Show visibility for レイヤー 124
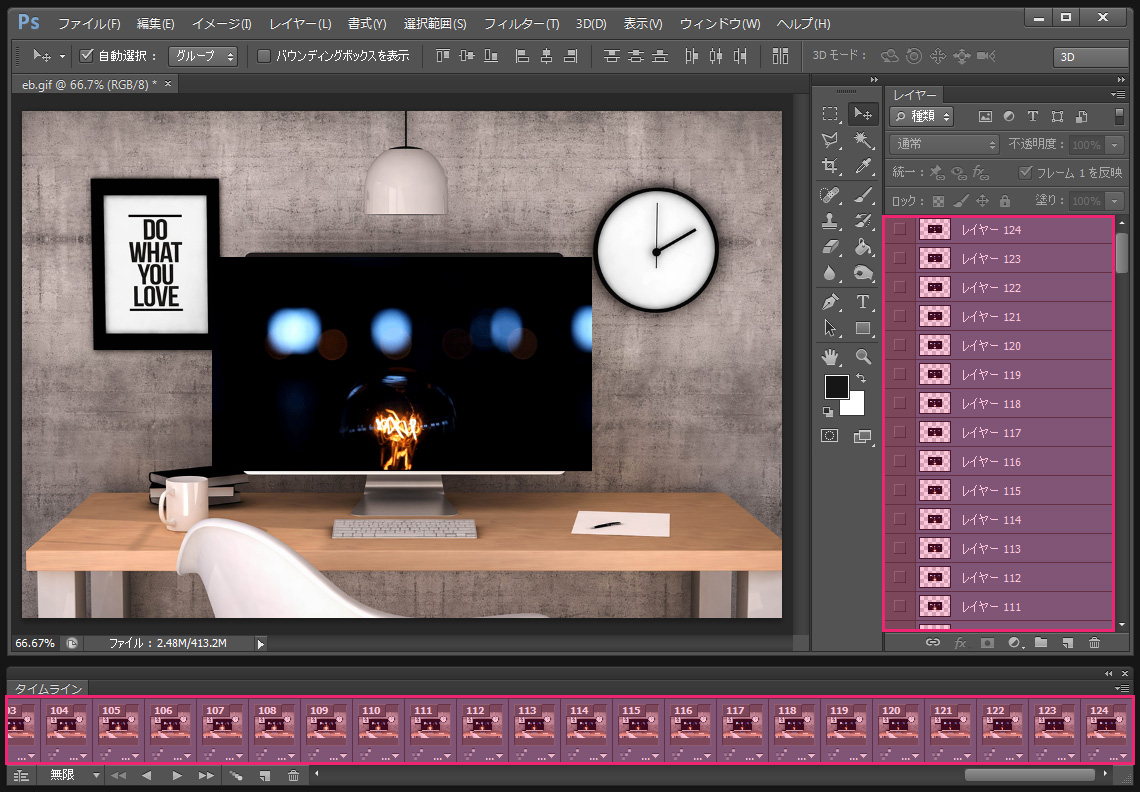Image resolution: width=1140 pixels, height=792 pixels. point(899,230)
